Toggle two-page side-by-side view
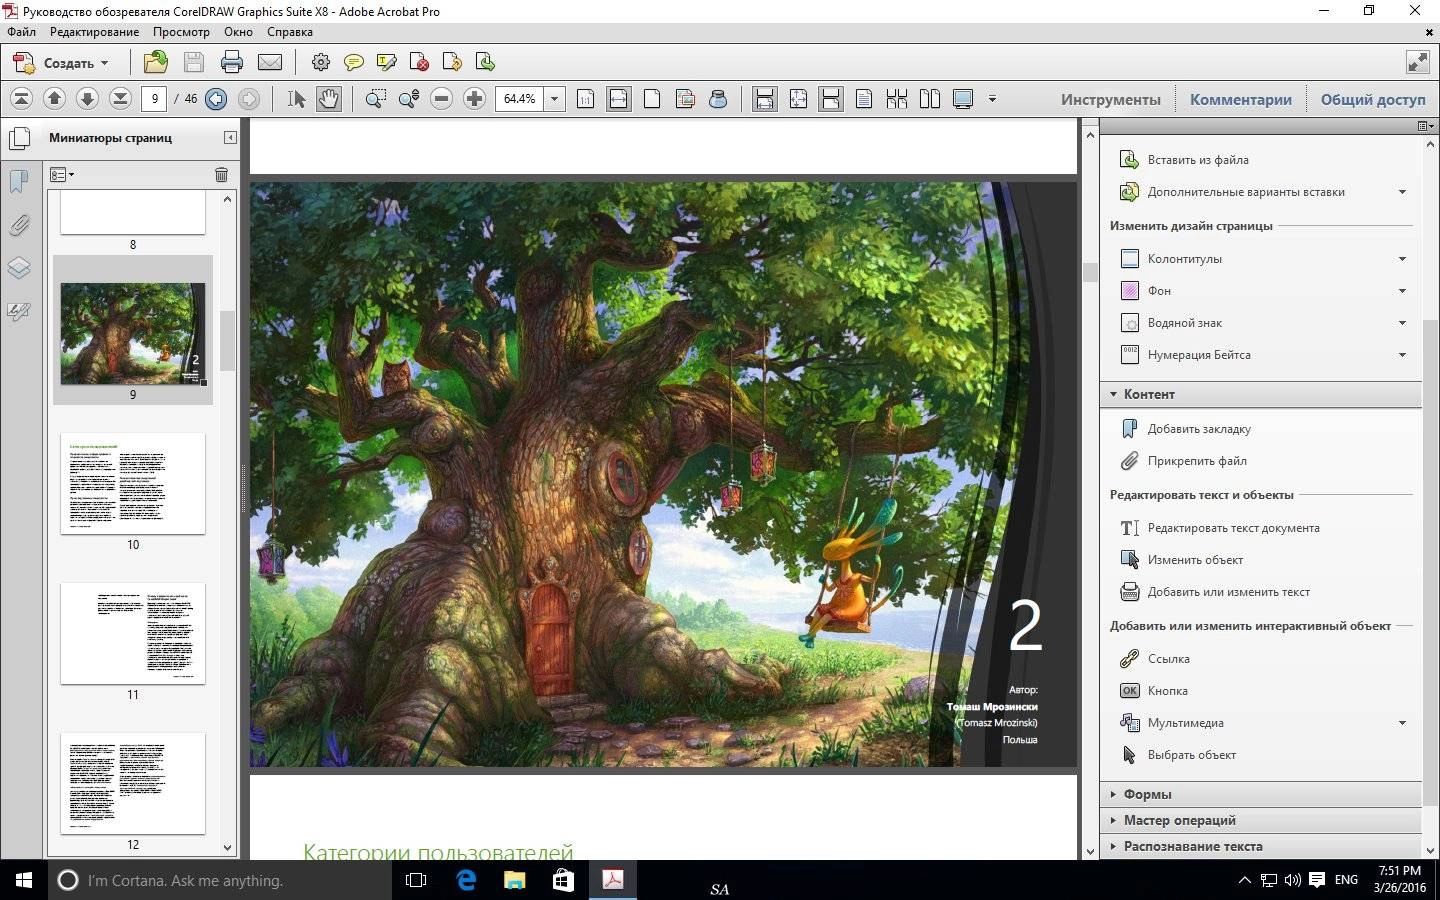This screenshot has height=900, width=1440. click(930, 98)
